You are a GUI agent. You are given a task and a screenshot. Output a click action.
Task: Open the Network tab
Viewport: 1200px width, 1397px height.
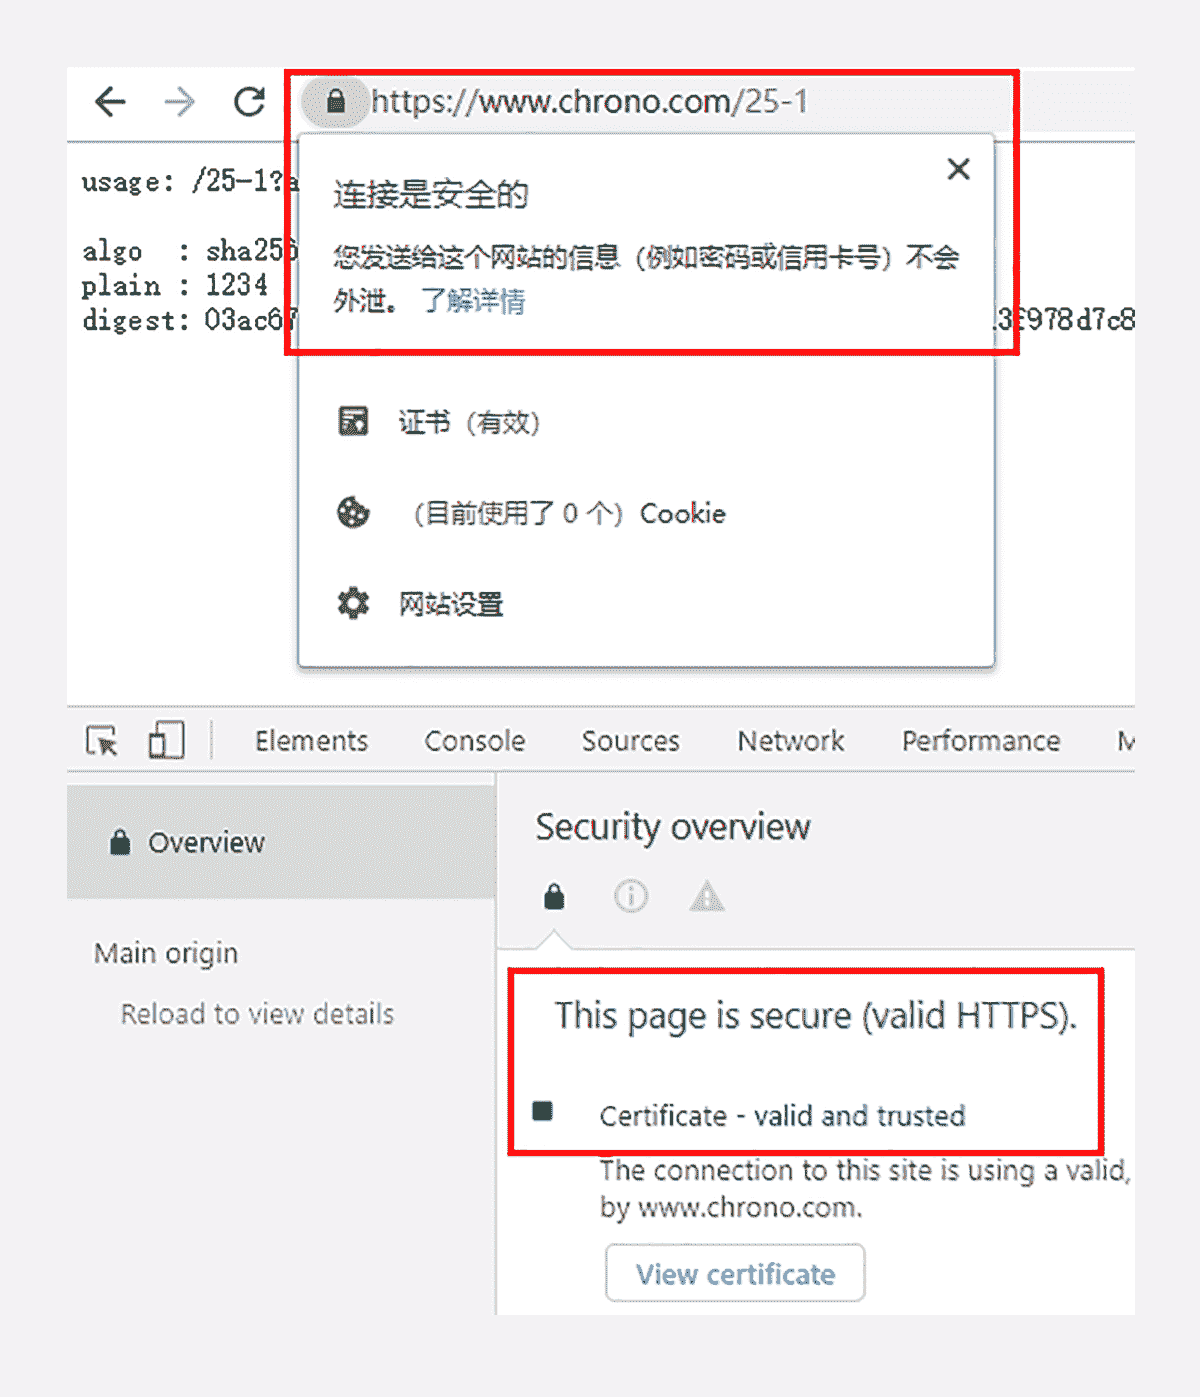click(791, 741)
